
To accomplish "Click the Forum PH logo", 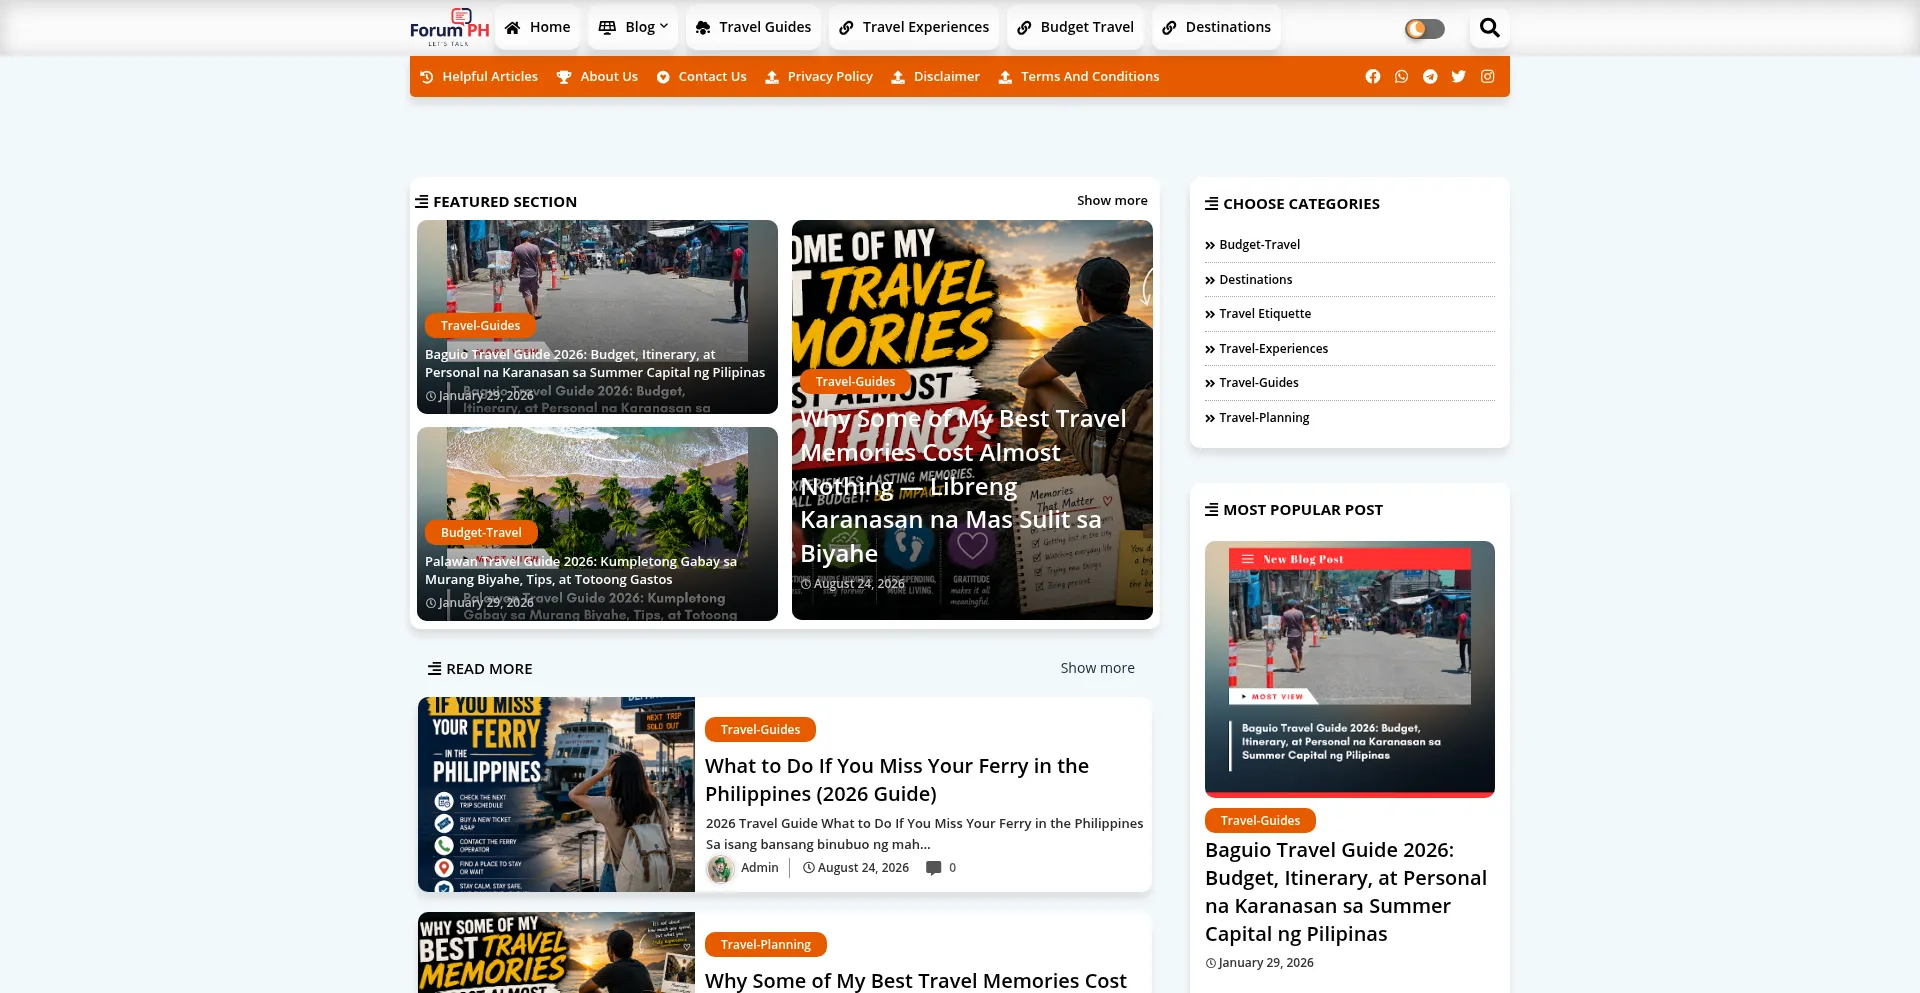I will point(449,27).
